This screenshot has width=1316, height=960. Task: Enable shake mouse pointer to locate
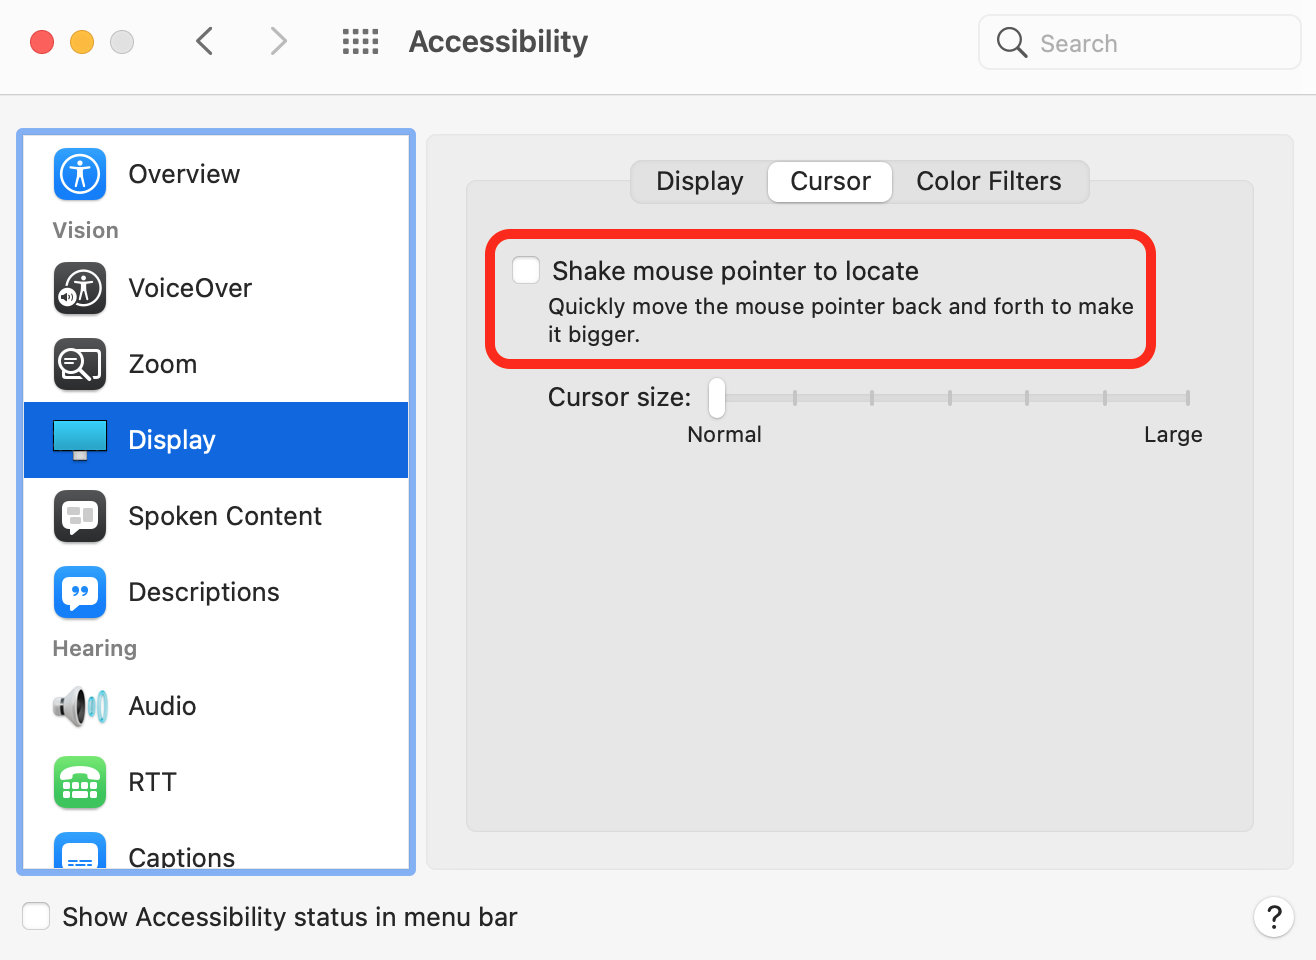click(x=525, y=269)
